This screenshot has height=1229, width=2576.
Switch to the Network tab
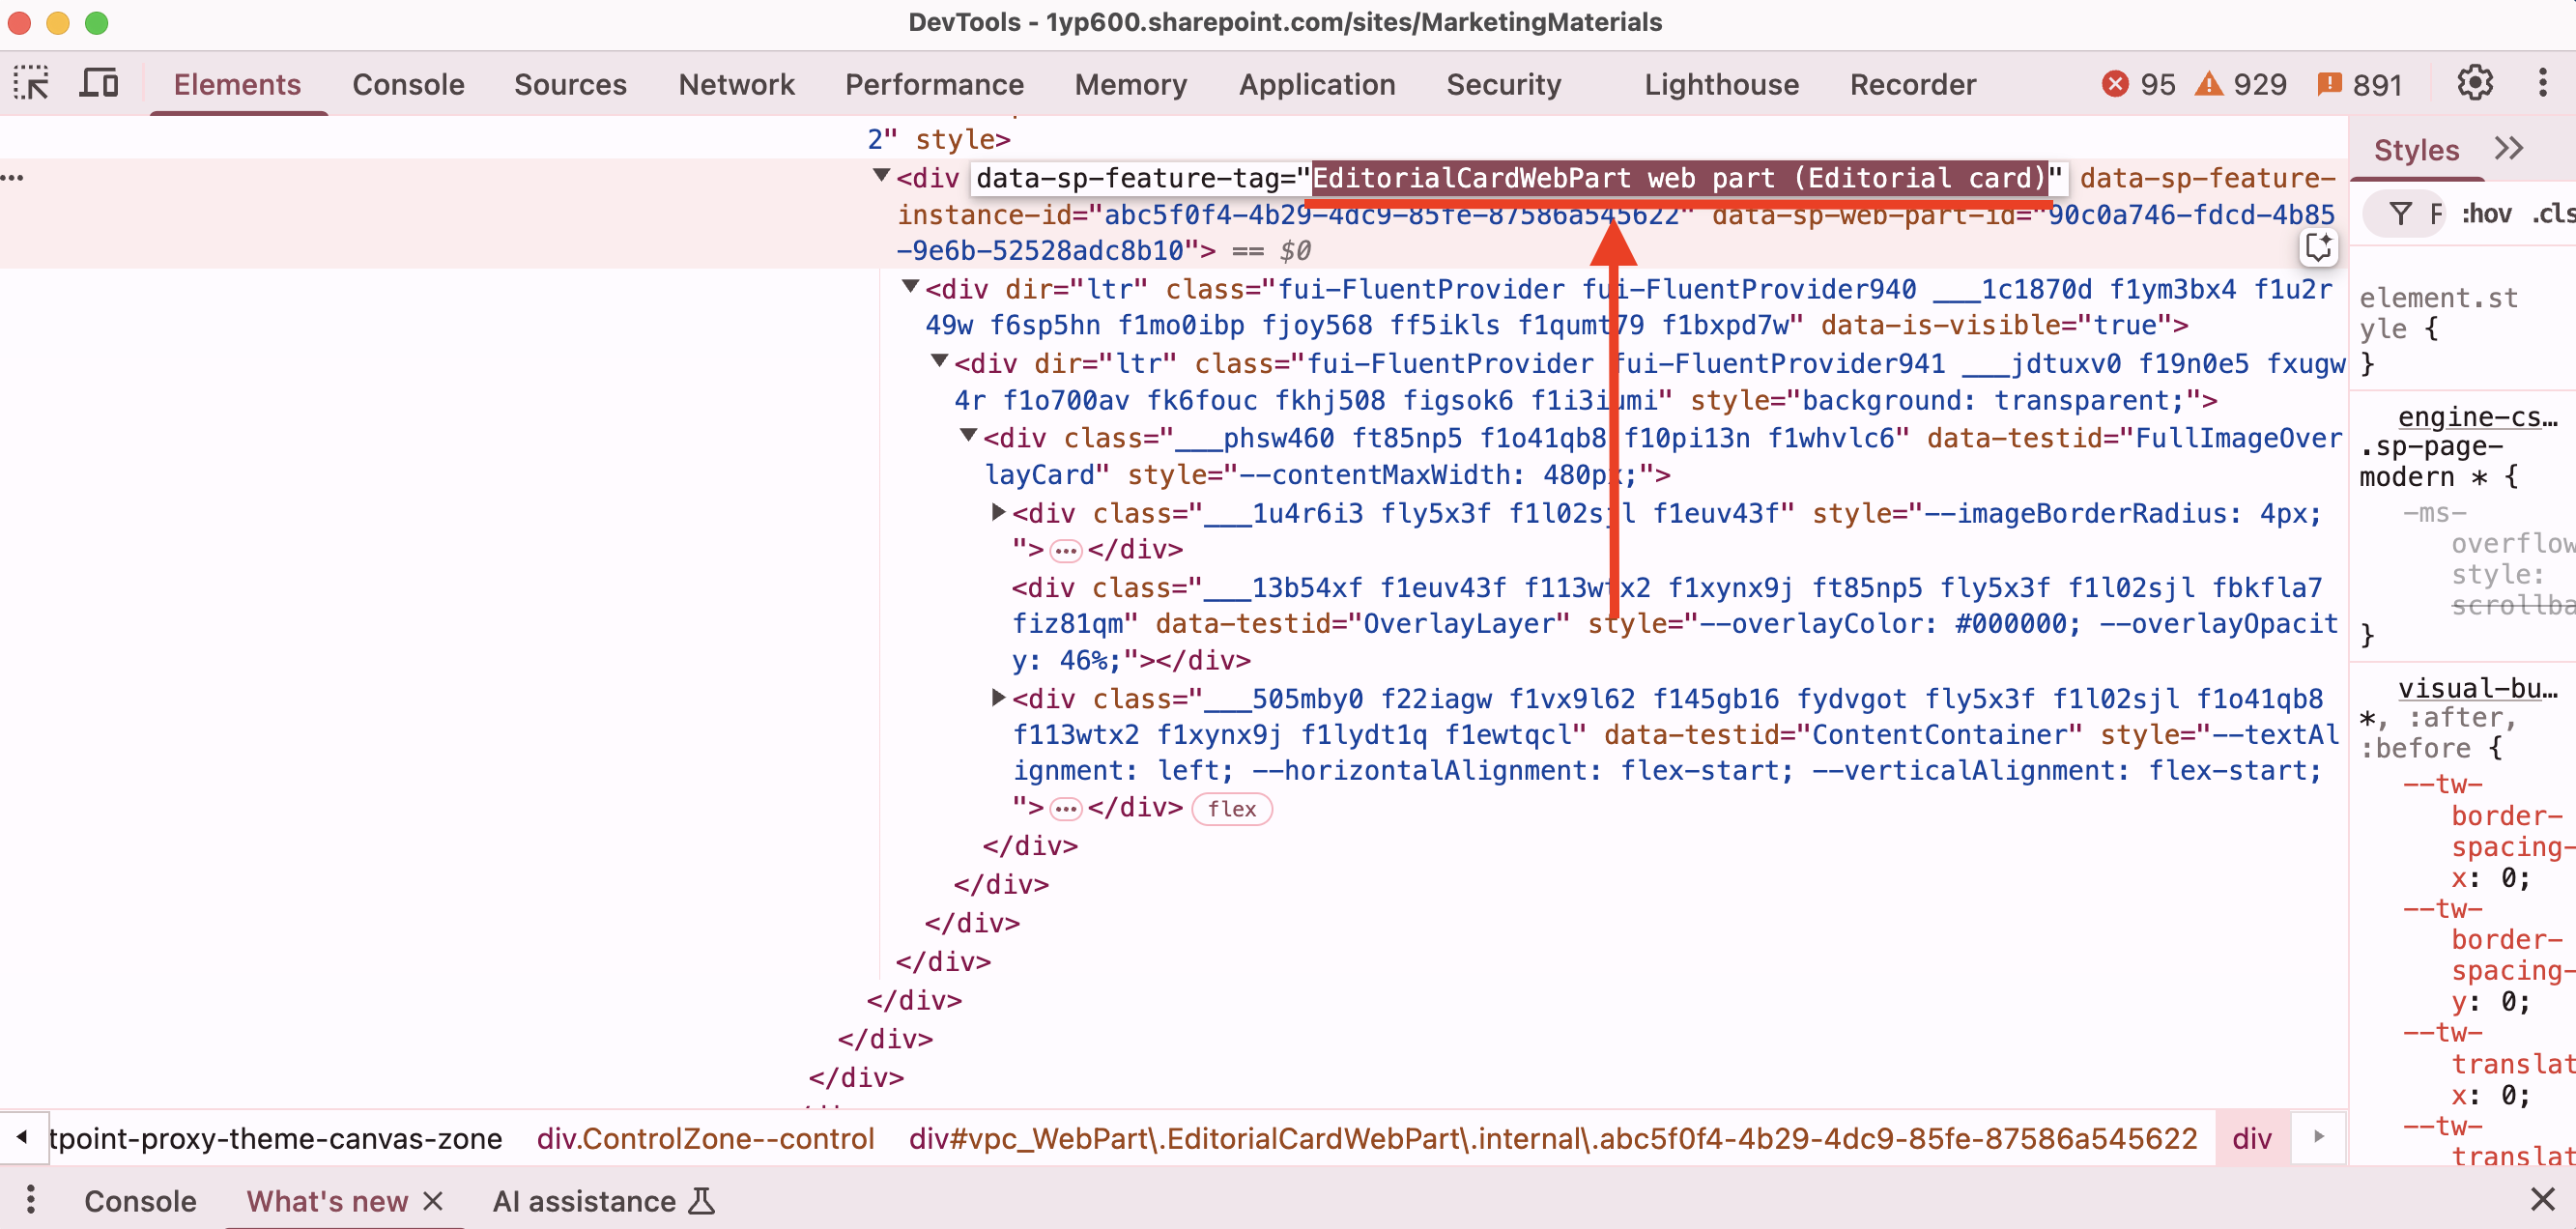736,84
